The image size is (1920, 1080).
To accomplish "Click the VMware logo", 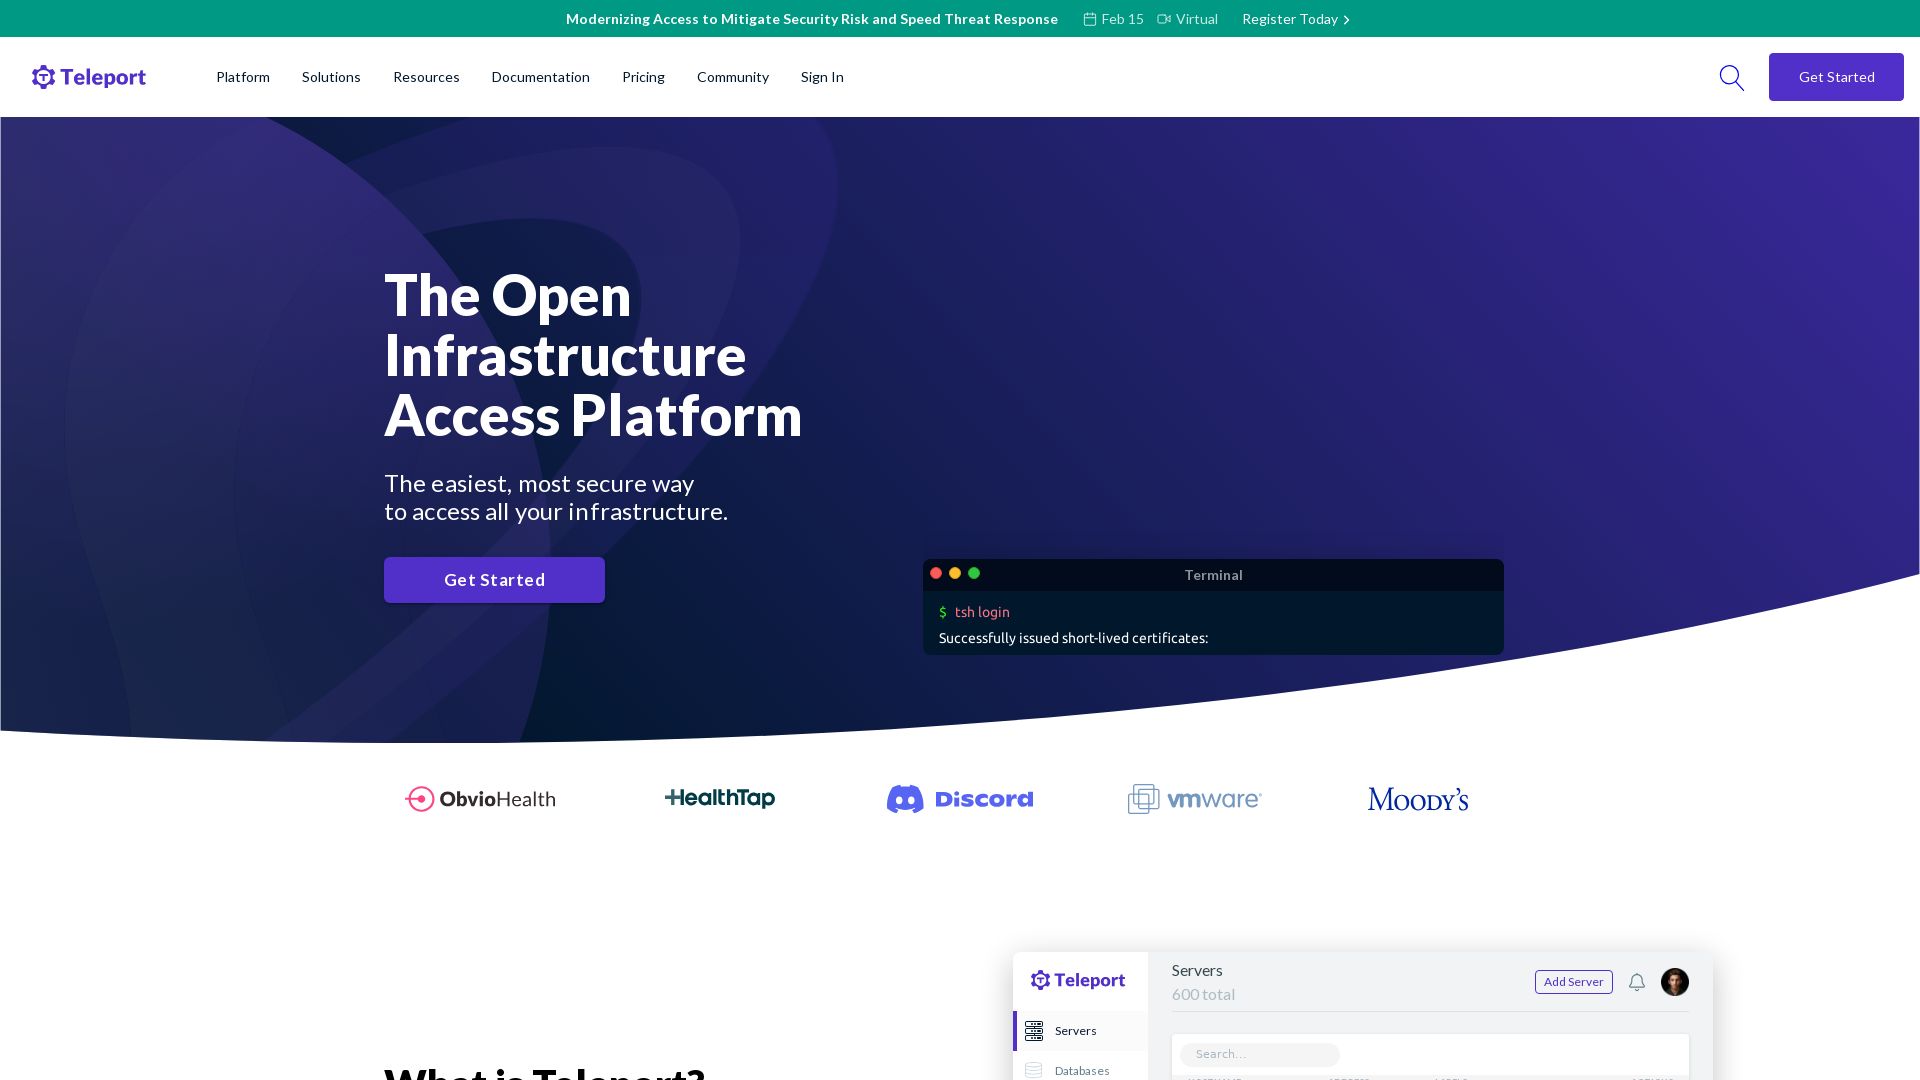I will tap(1194, 799).
